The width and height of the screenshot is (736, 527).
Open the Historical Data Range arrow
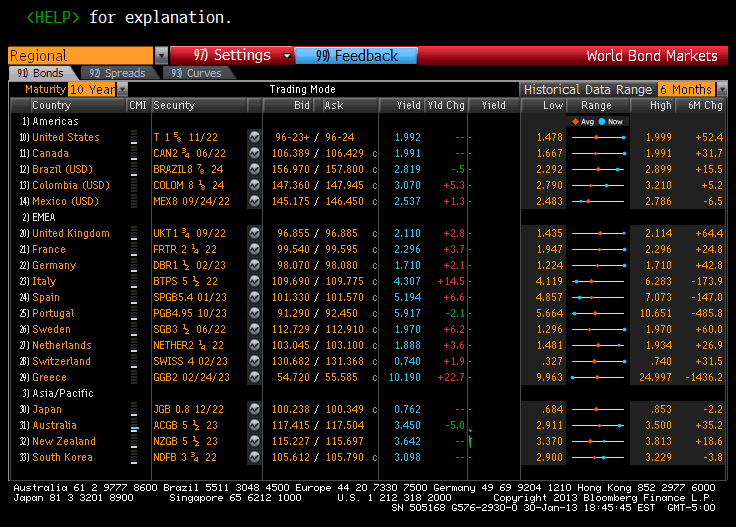coord(722,89)
